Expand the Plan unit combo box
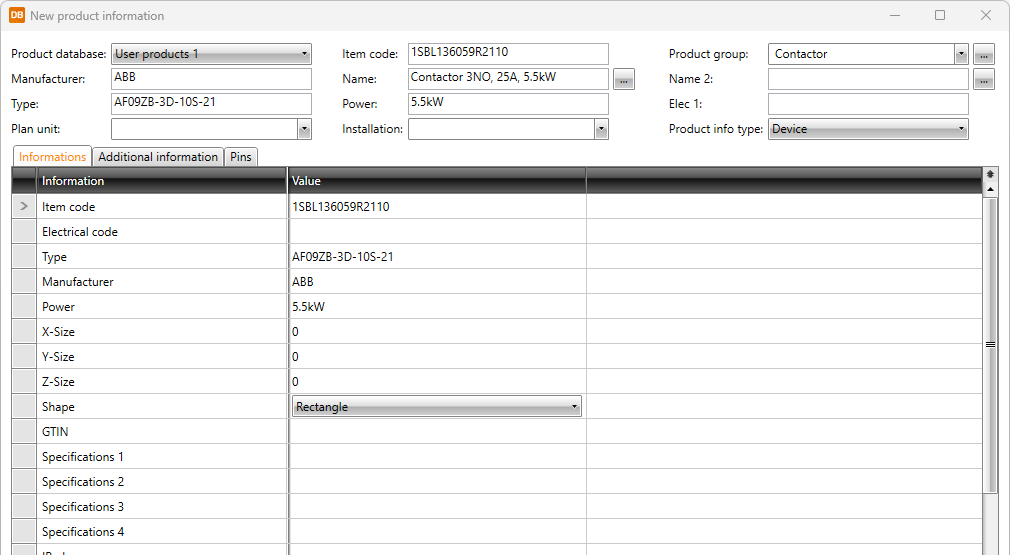 (304, 129)
